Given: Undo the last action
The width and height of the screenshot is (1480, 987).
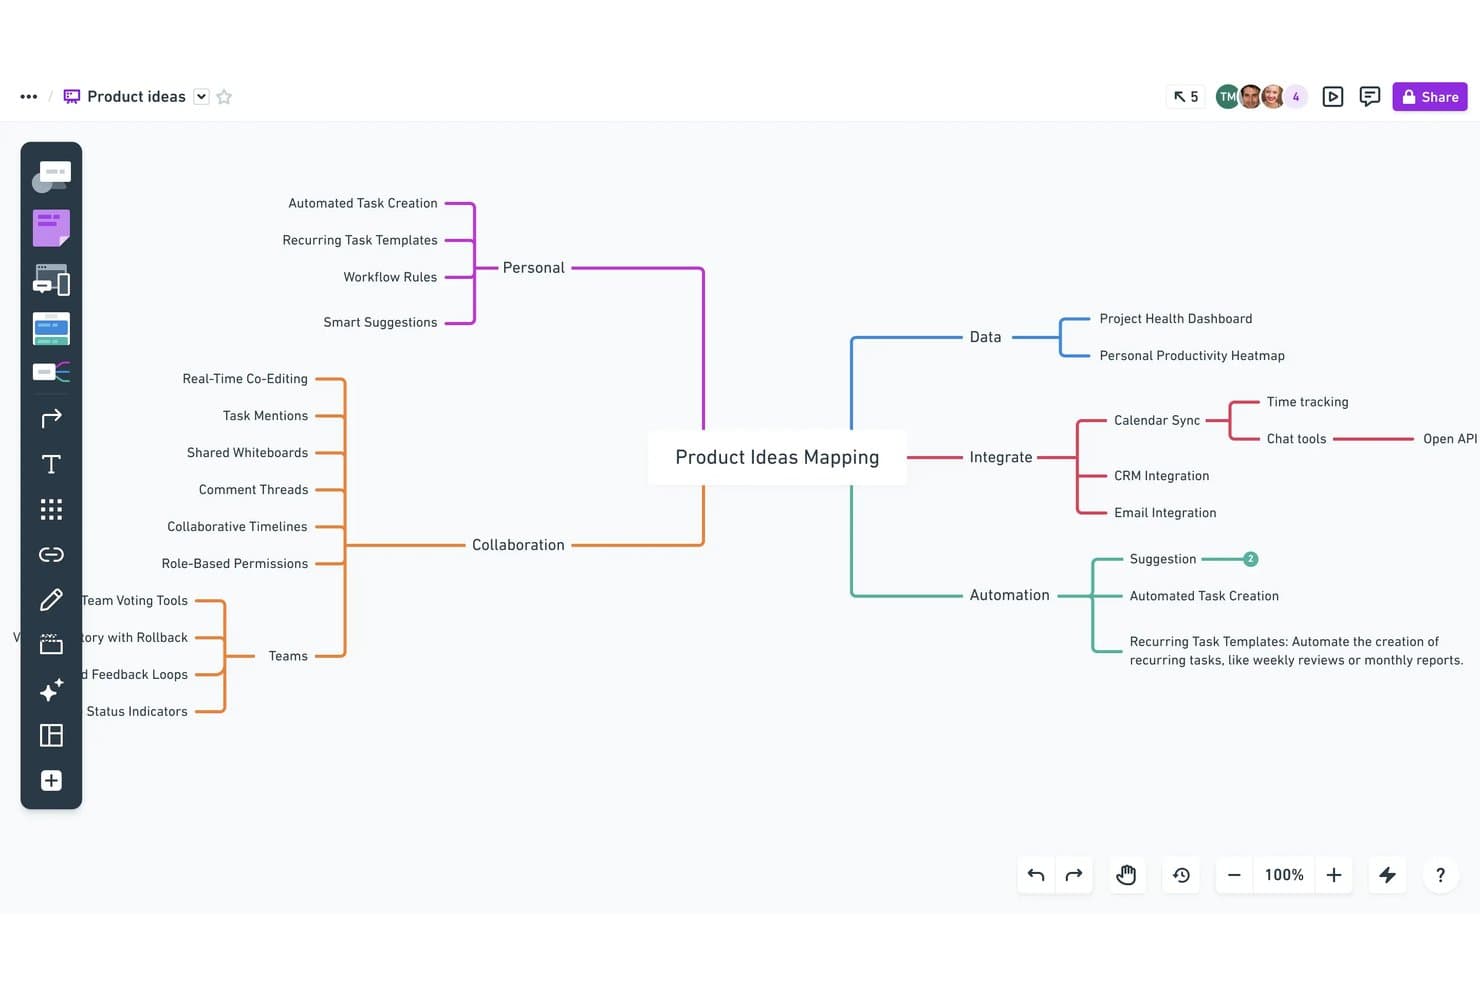Looking at the screenshot, I should point(1036,875).
